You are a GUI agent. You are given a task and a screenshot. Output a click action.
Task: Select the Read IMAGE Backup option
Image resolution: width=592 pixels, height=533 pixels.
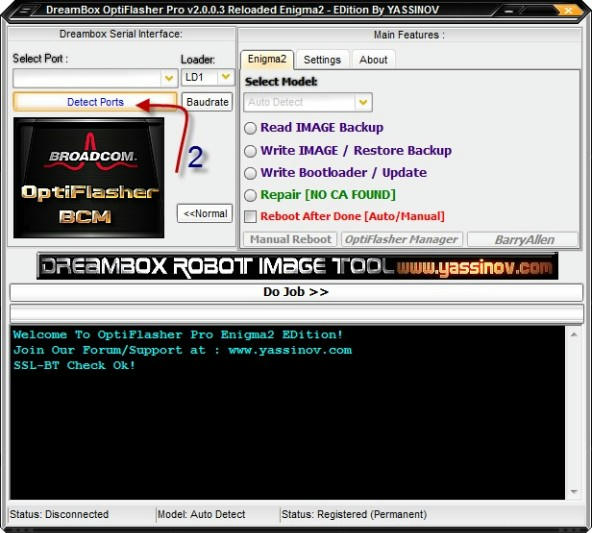[250, 128]
